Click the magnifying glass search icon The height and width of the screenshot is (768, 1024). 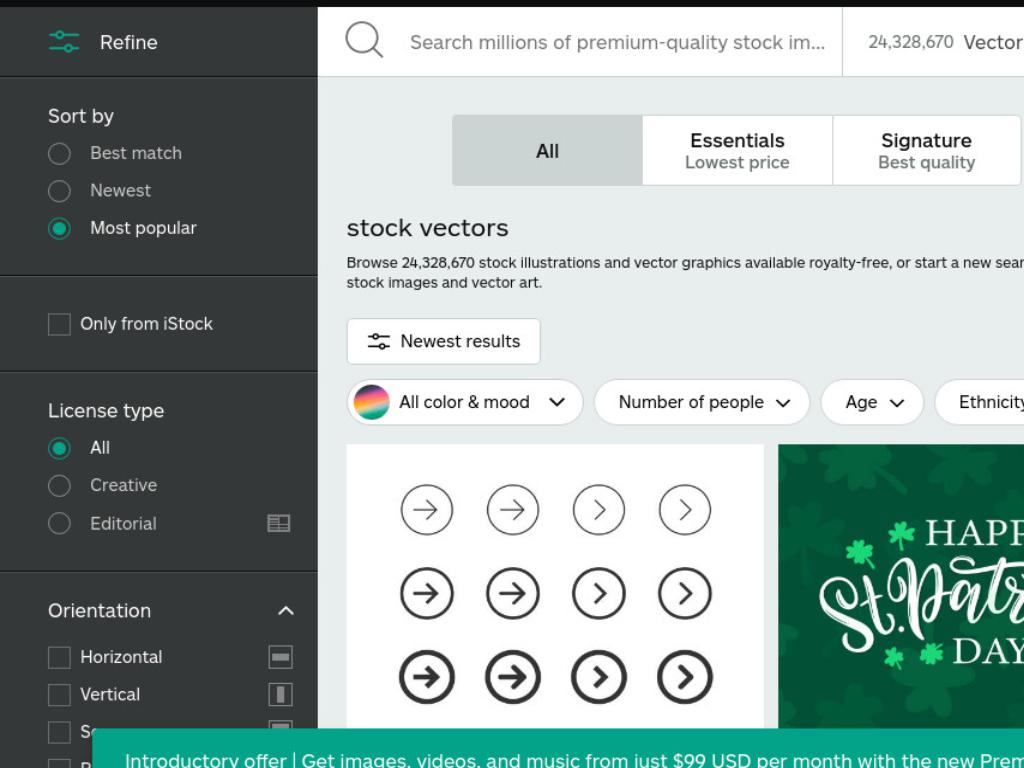pyautogui.click(x=364, y=40)
